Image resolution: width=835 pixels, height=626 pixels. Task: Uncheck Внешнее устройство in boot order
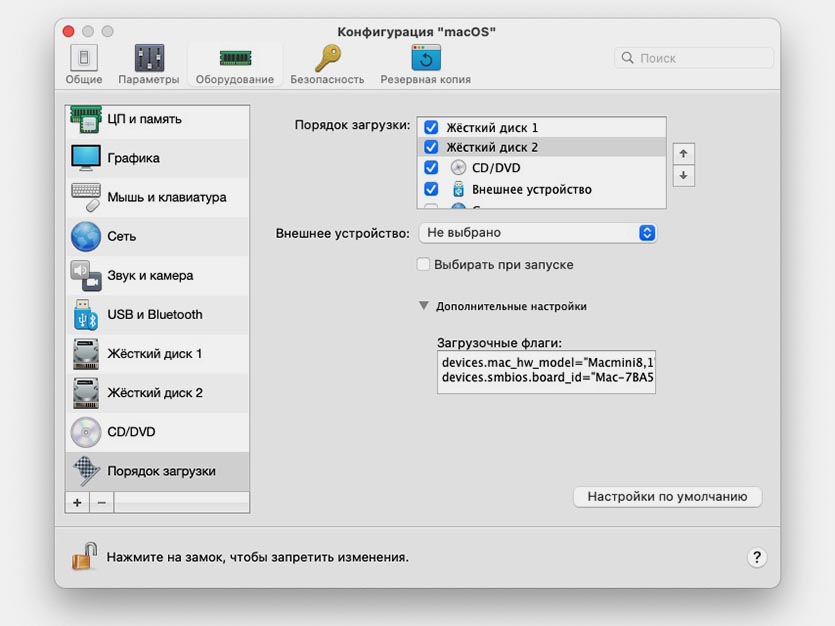(x=431, y=189)
